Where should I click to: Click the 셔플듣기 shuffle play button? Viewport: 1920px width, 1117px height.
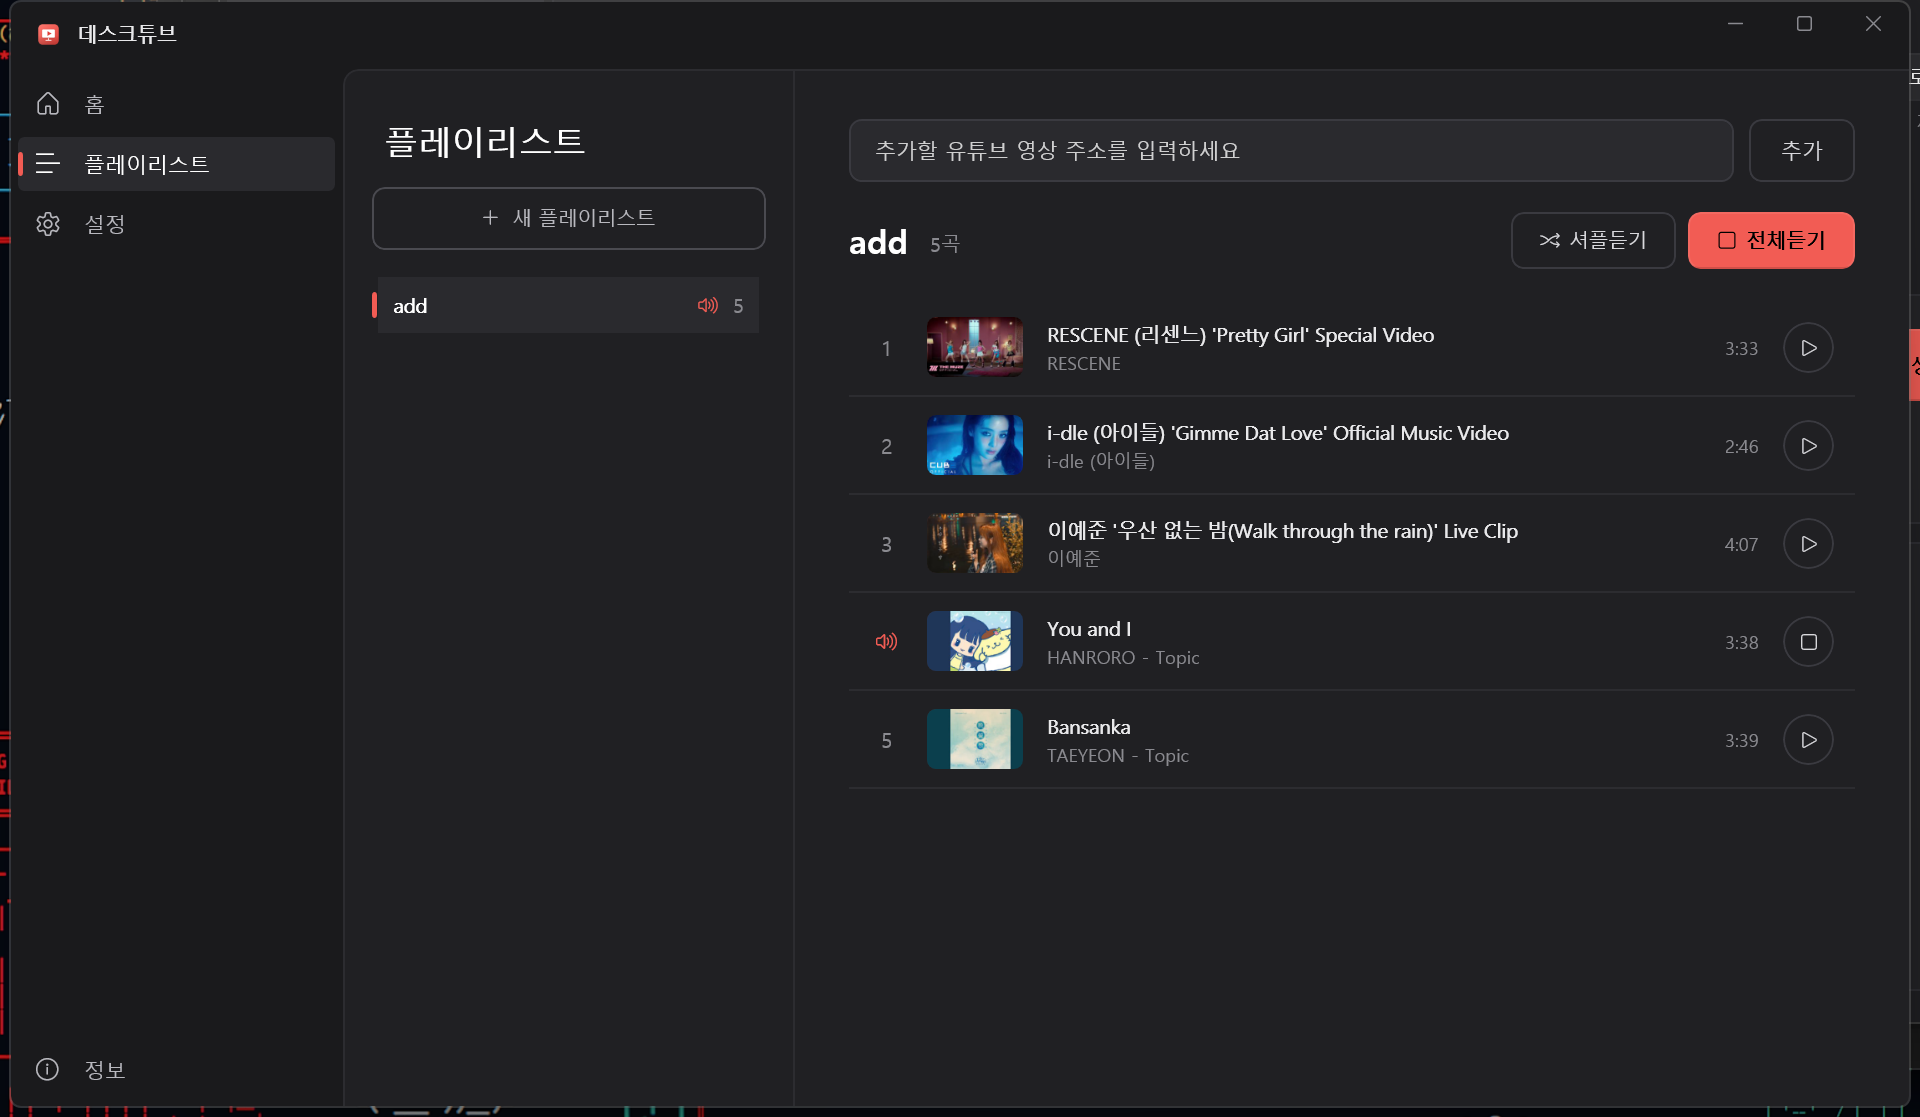click(1593, 240)
